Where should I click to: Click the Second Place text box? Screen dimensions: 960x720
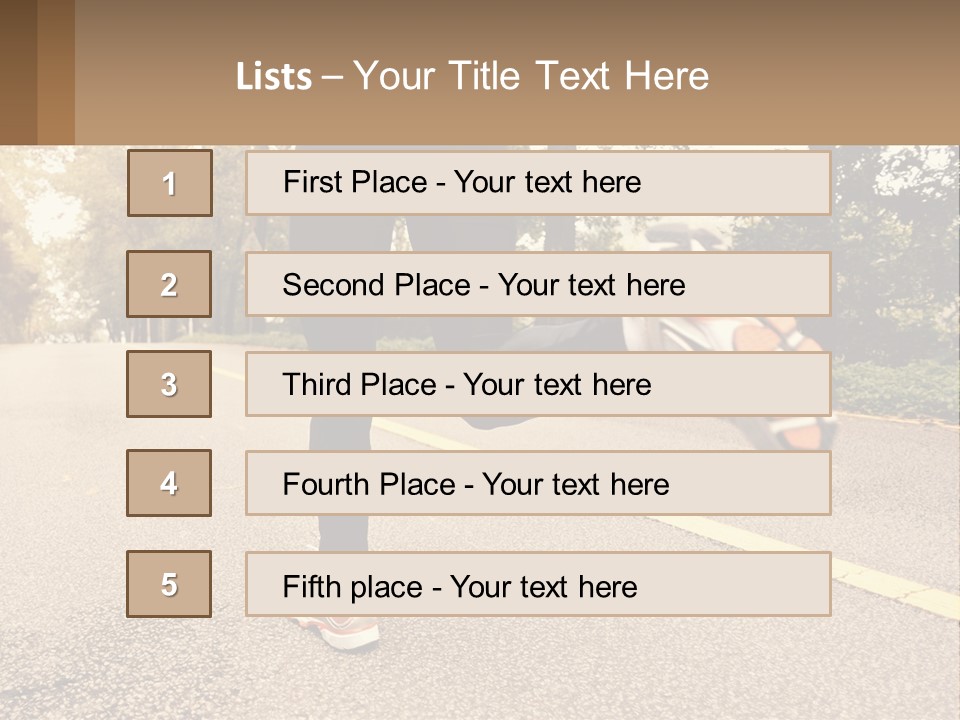tap(538, 284)
